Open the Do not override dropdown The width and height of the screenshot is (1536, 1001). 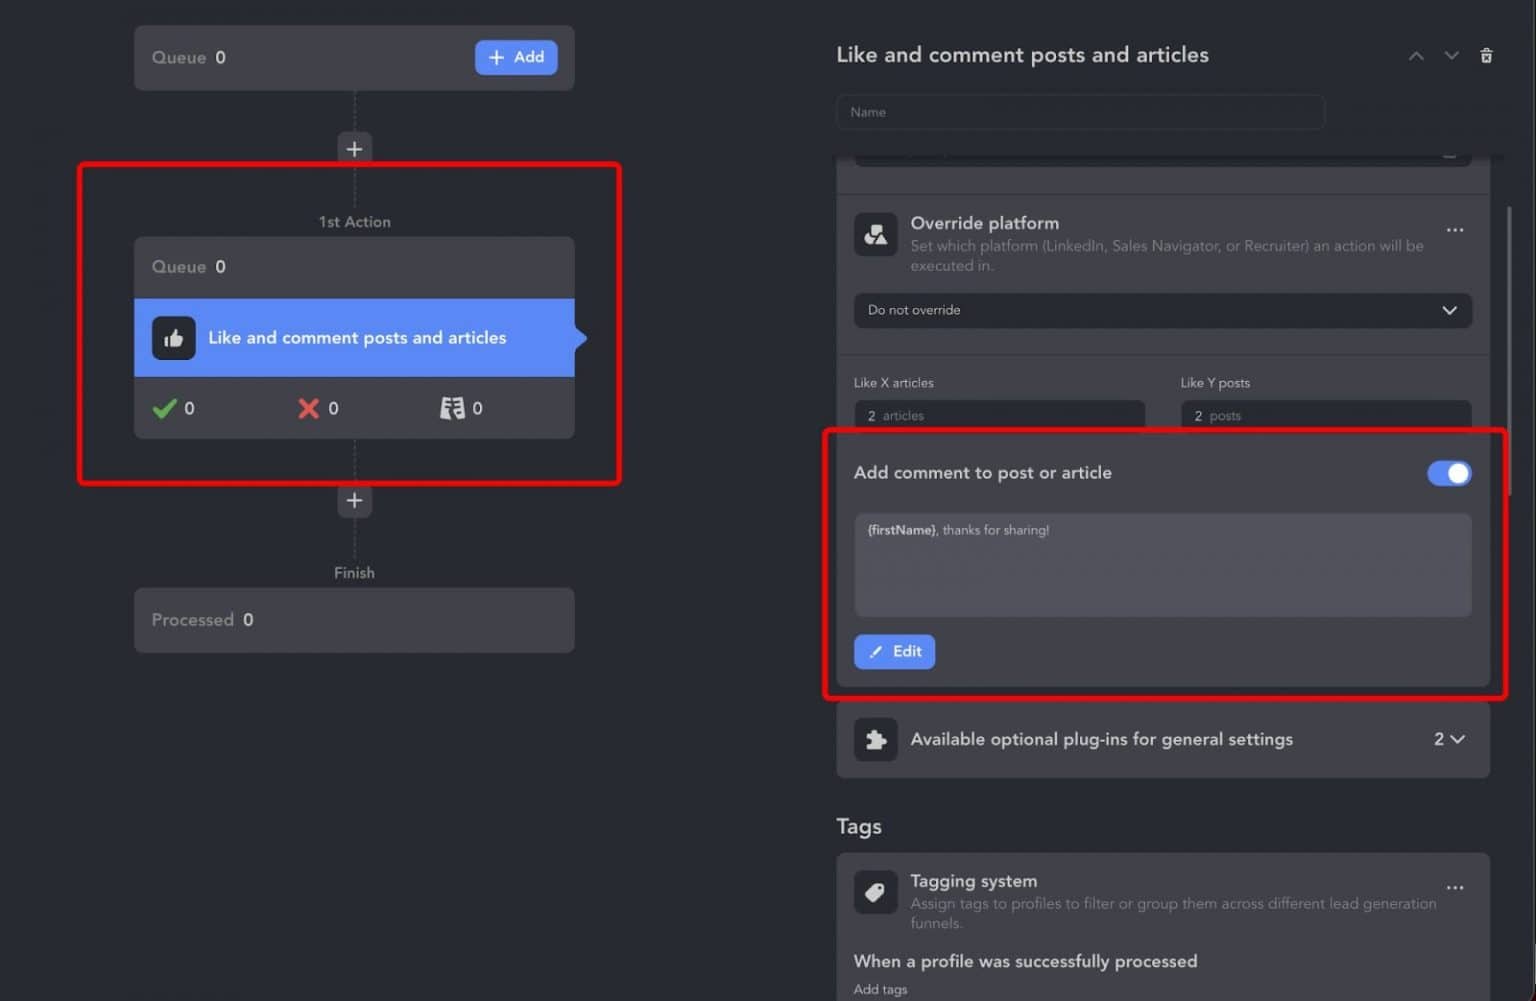coord(1162,310)
